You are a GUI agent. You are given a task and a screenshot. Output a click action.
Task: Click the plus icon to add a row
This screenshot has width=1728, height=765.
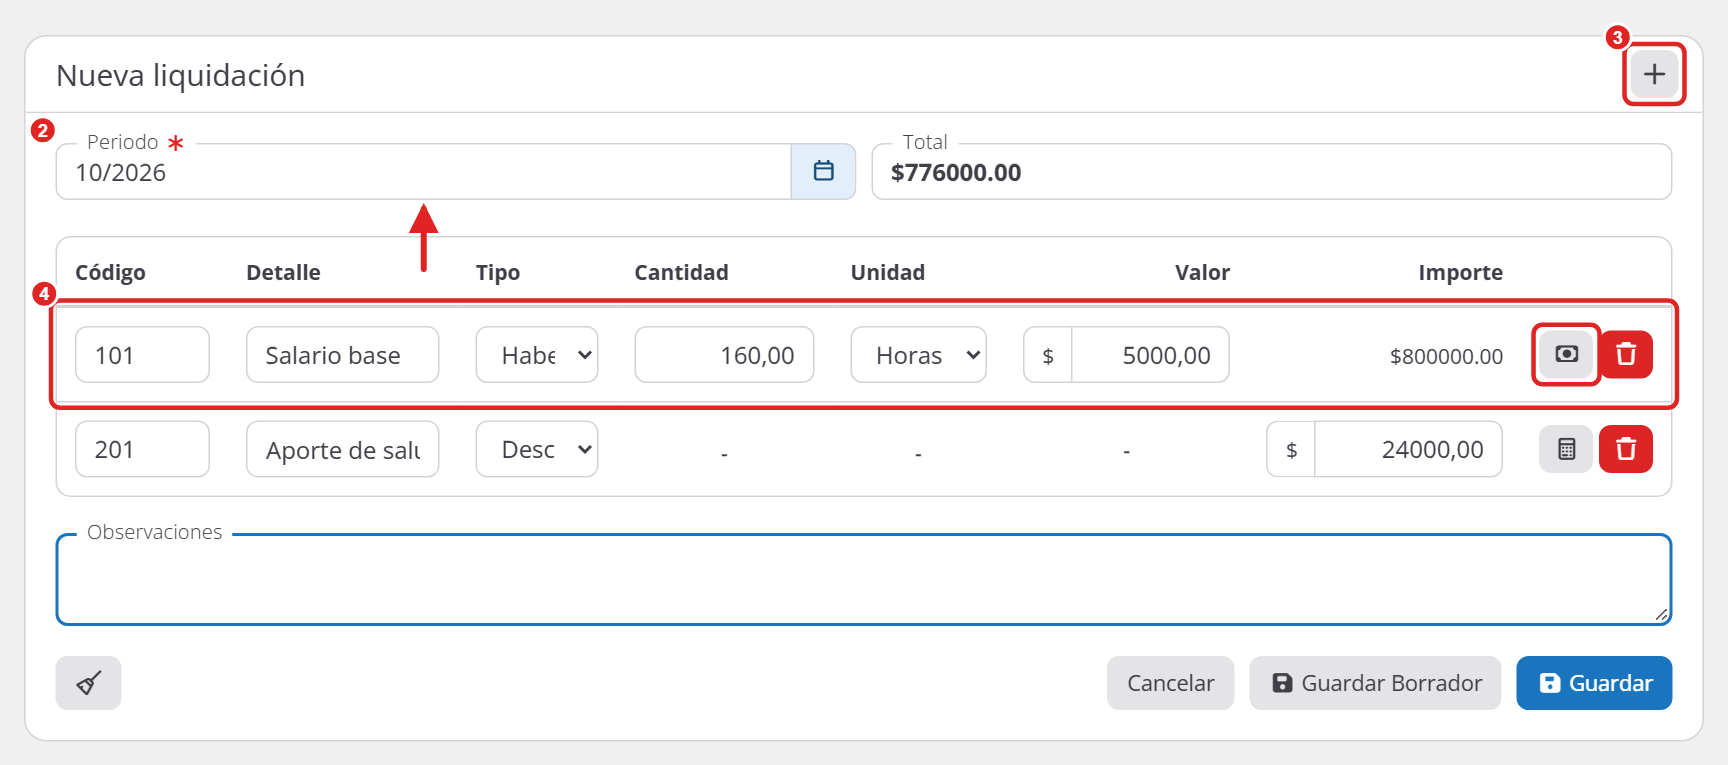pyautogui.click(x=1654, y=74)
